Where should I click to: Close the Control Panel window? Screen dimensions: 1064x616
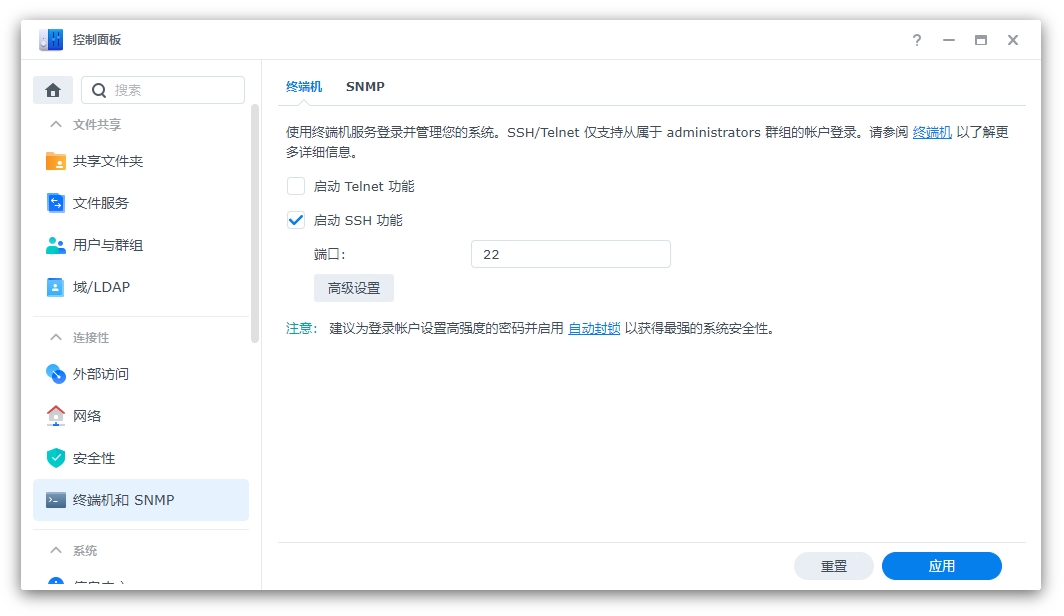pyautogui.click(x=1012, y=40)
